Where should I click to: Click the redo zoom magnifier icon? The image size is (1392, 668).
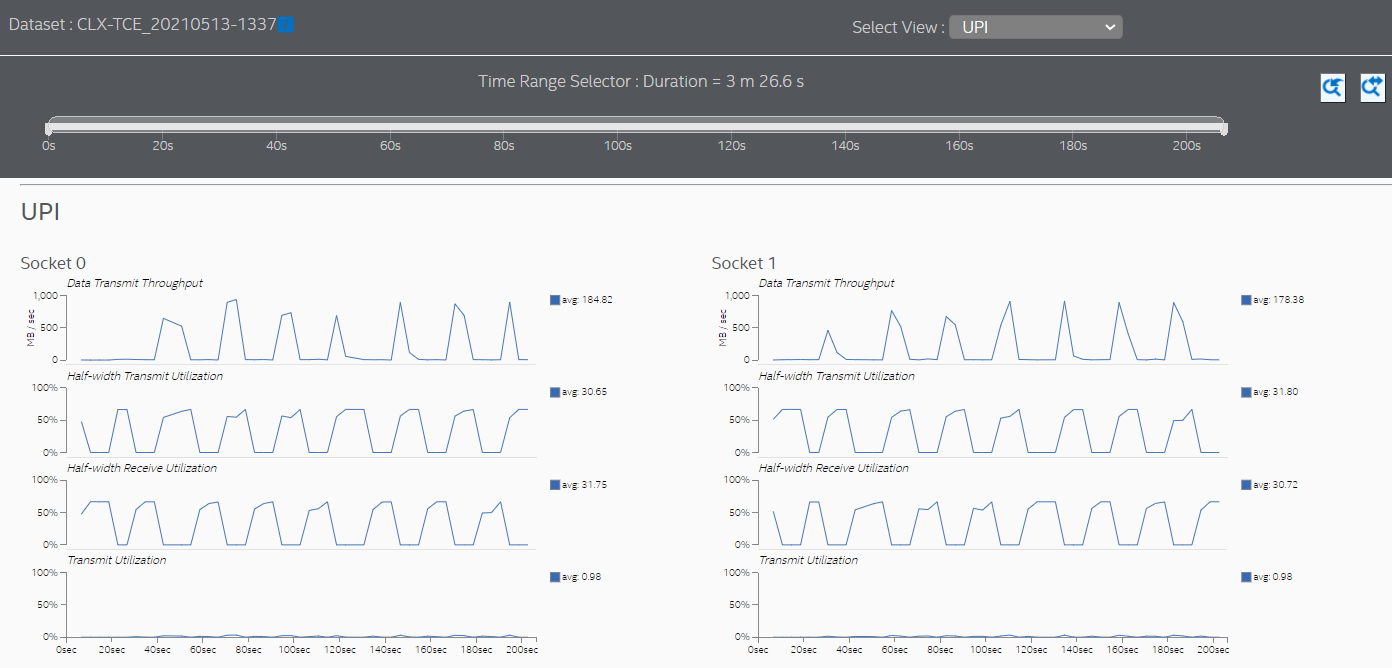[1372, 88]
